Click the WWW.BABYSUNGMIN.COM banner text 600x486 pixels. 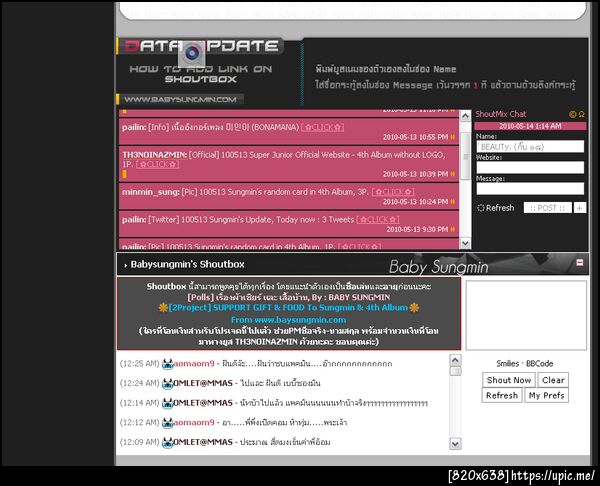[180, 99]
